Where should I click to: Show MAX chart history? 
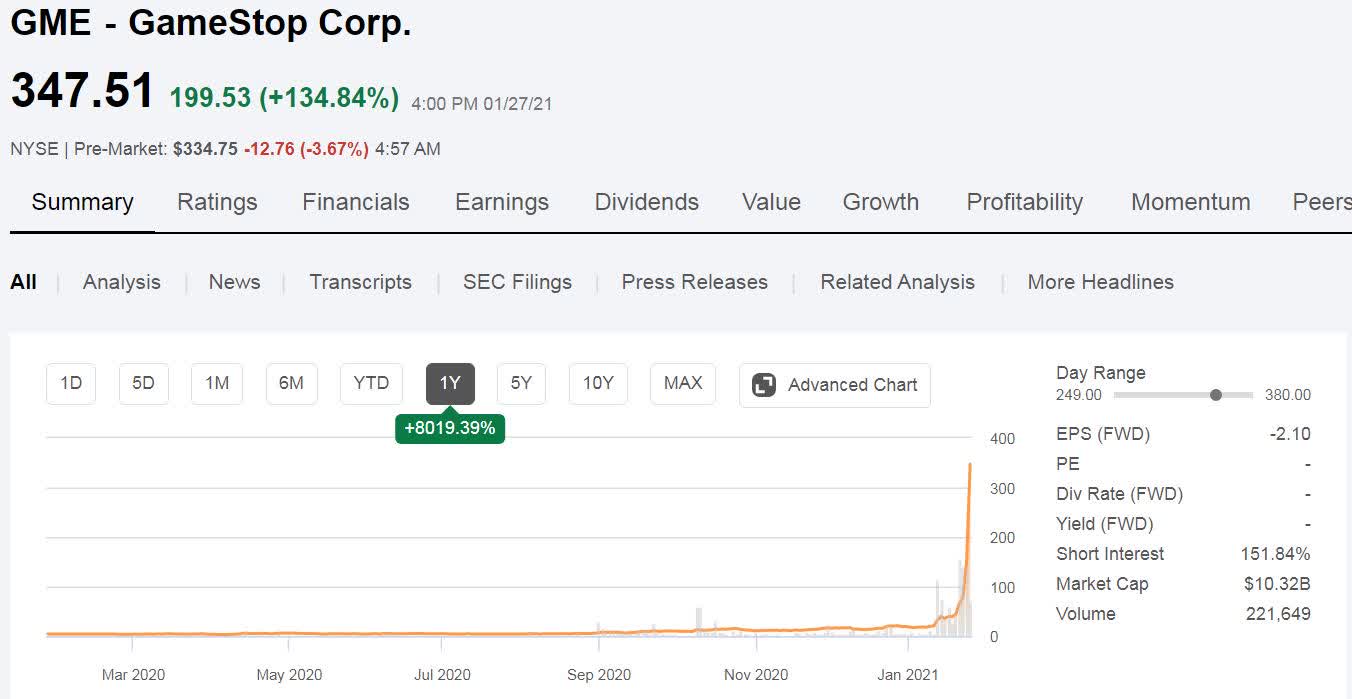pyautogui.click(x=683, y=384)
